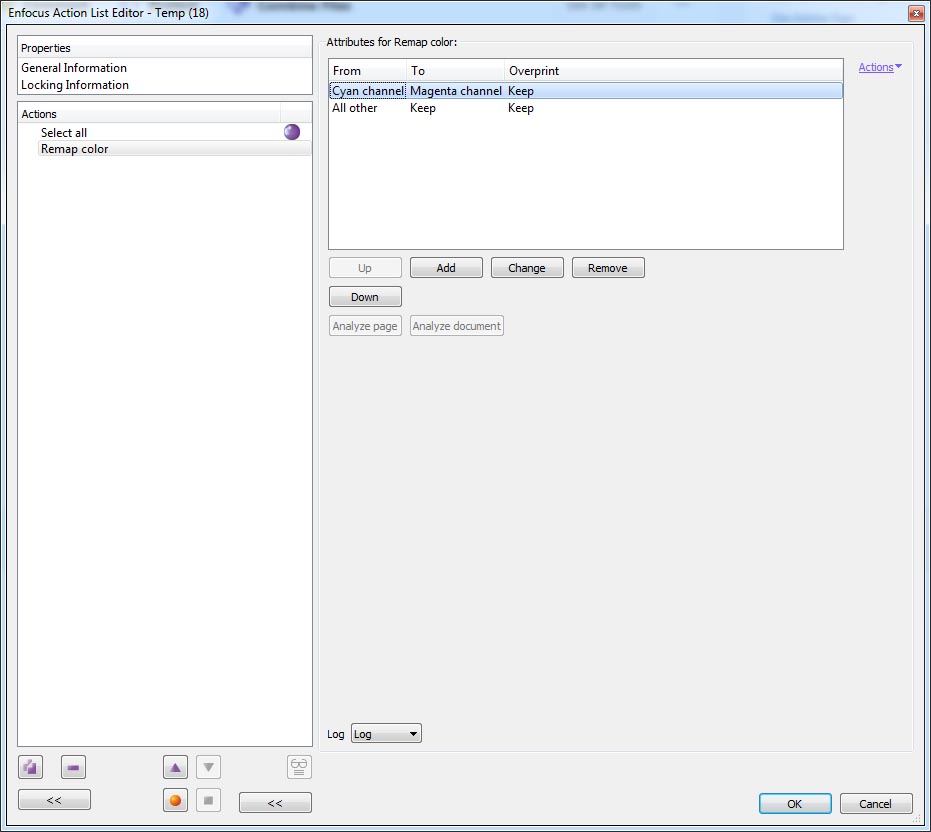
Task: Click the Magenta channel cell
Action: [455, 91]
